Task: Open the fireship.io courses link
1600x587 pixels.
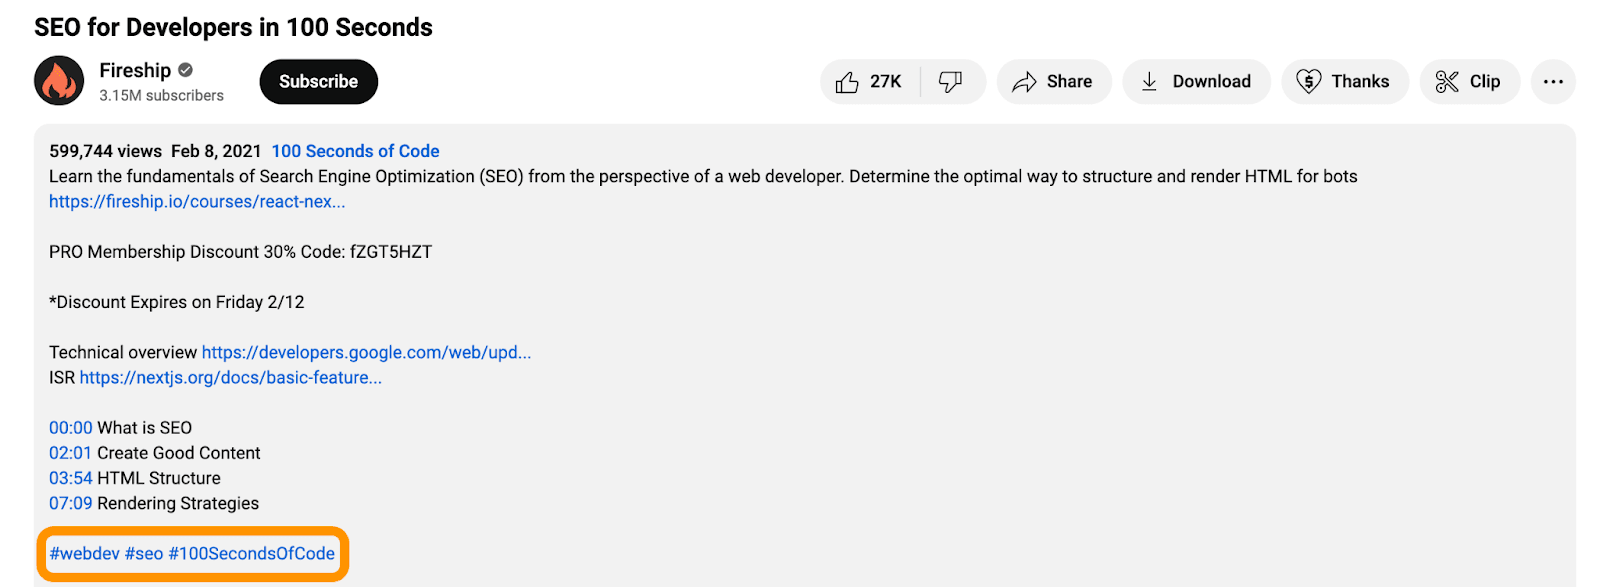Action: point(197,201)
